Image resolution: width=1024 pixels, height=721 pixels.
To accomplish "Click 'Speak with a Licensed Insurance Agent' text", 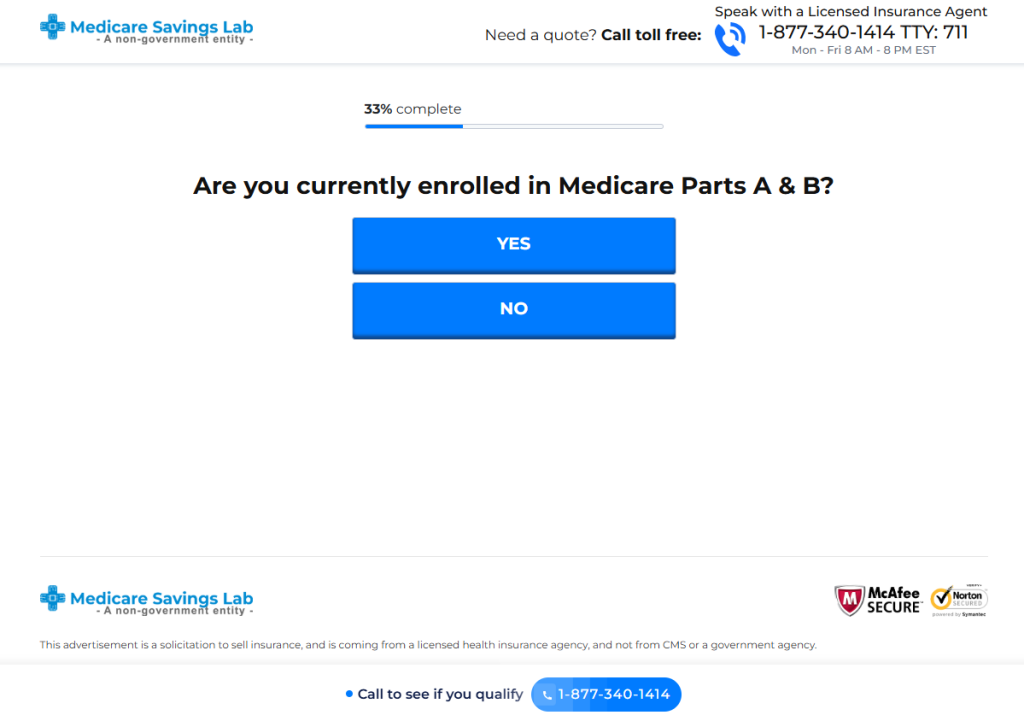I will [850, 12].
